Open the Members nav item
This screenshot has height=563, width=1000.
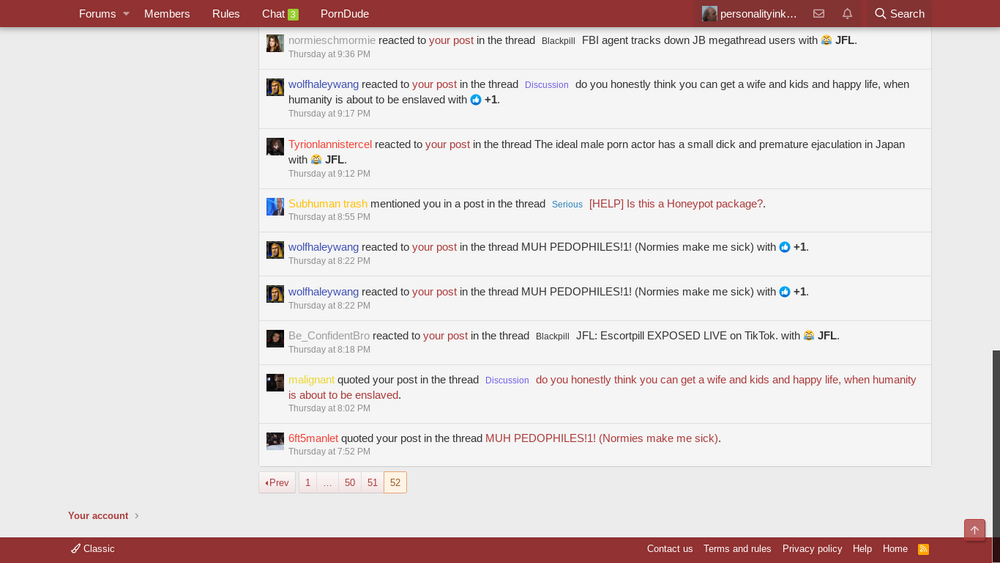tap(166, 13)
